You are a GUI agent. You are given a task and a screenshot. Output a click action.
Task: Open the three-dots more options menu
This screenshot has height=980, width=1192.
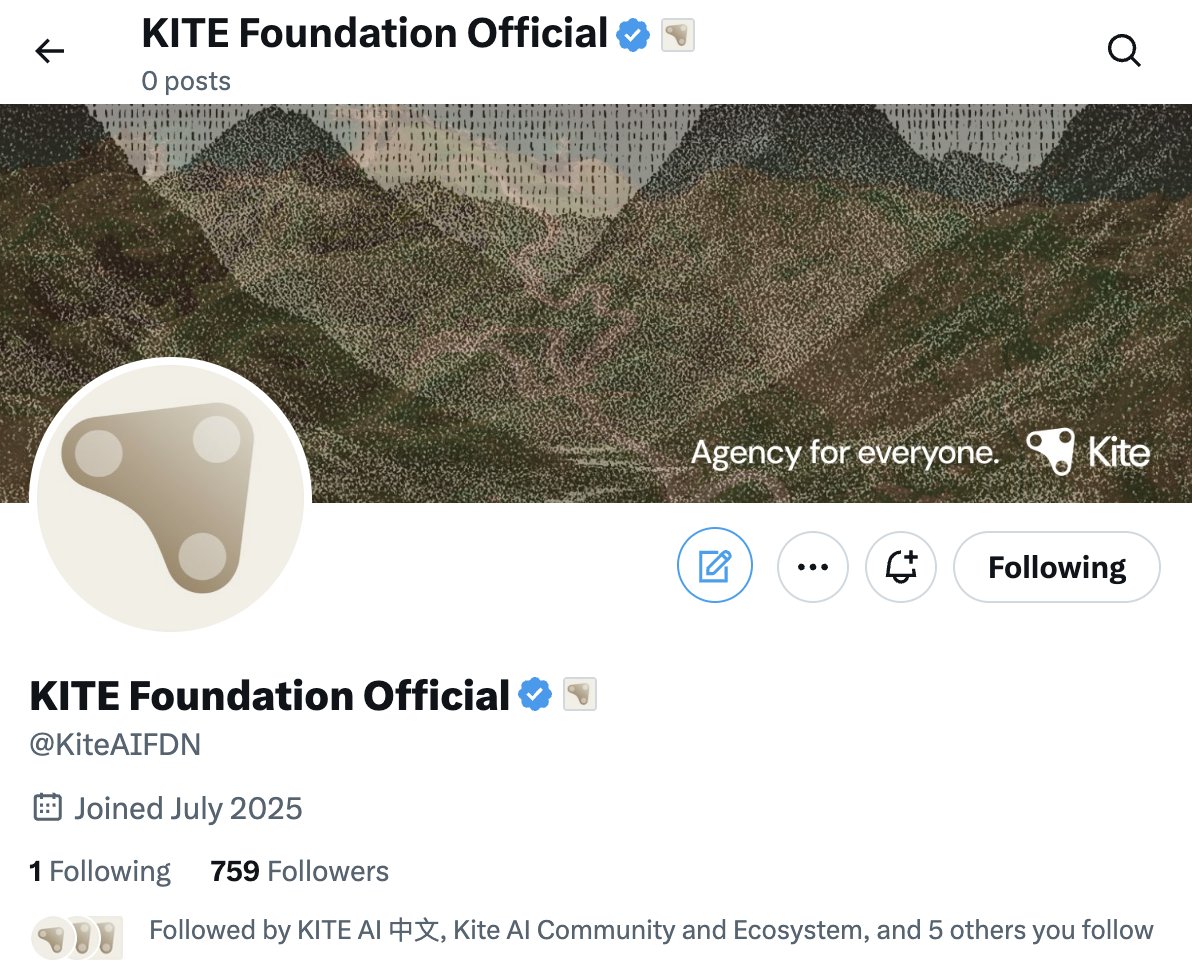point(812,567)
